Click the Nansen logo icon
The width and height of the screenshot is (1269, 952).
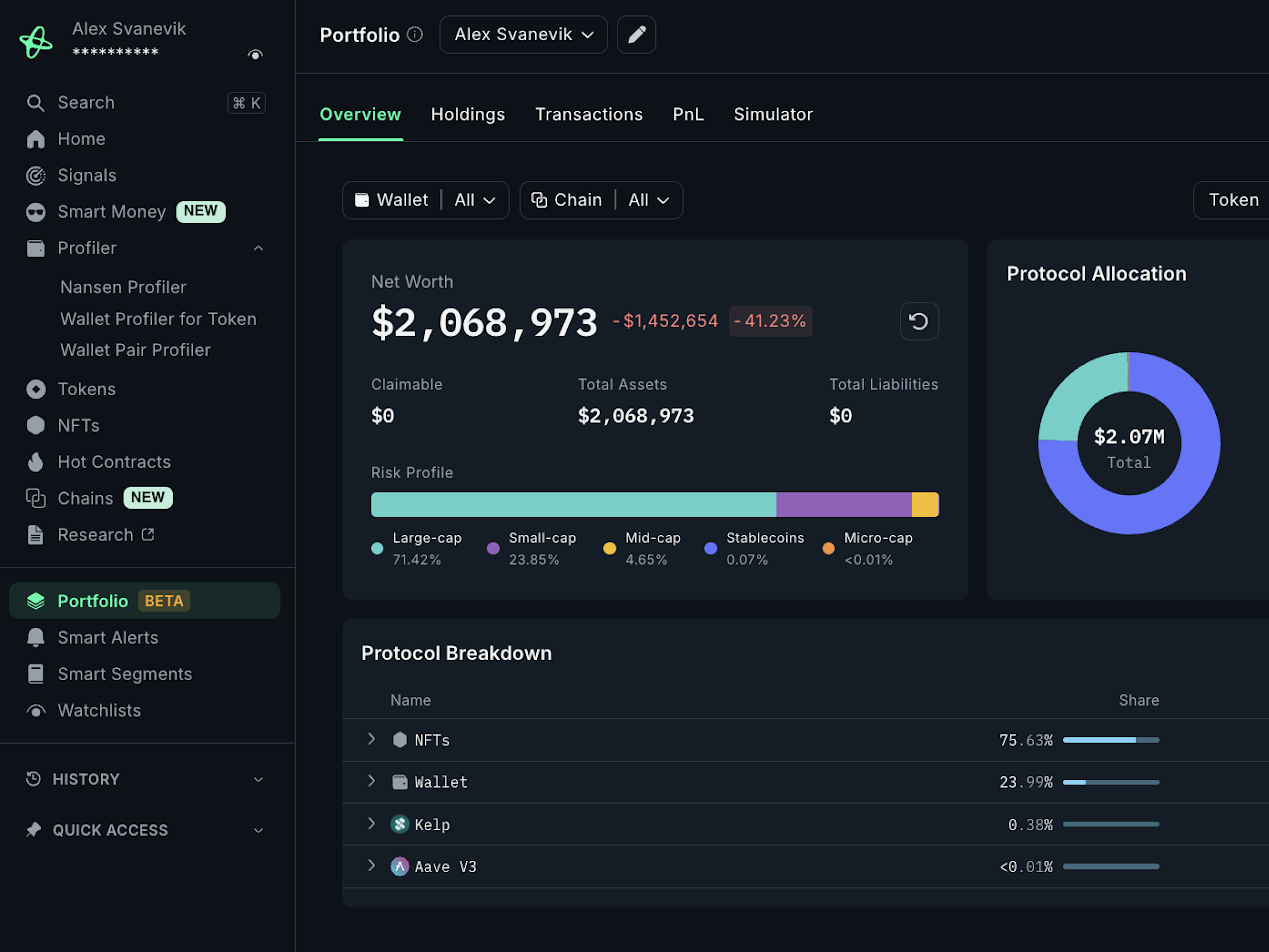click(x=35, y=41)
